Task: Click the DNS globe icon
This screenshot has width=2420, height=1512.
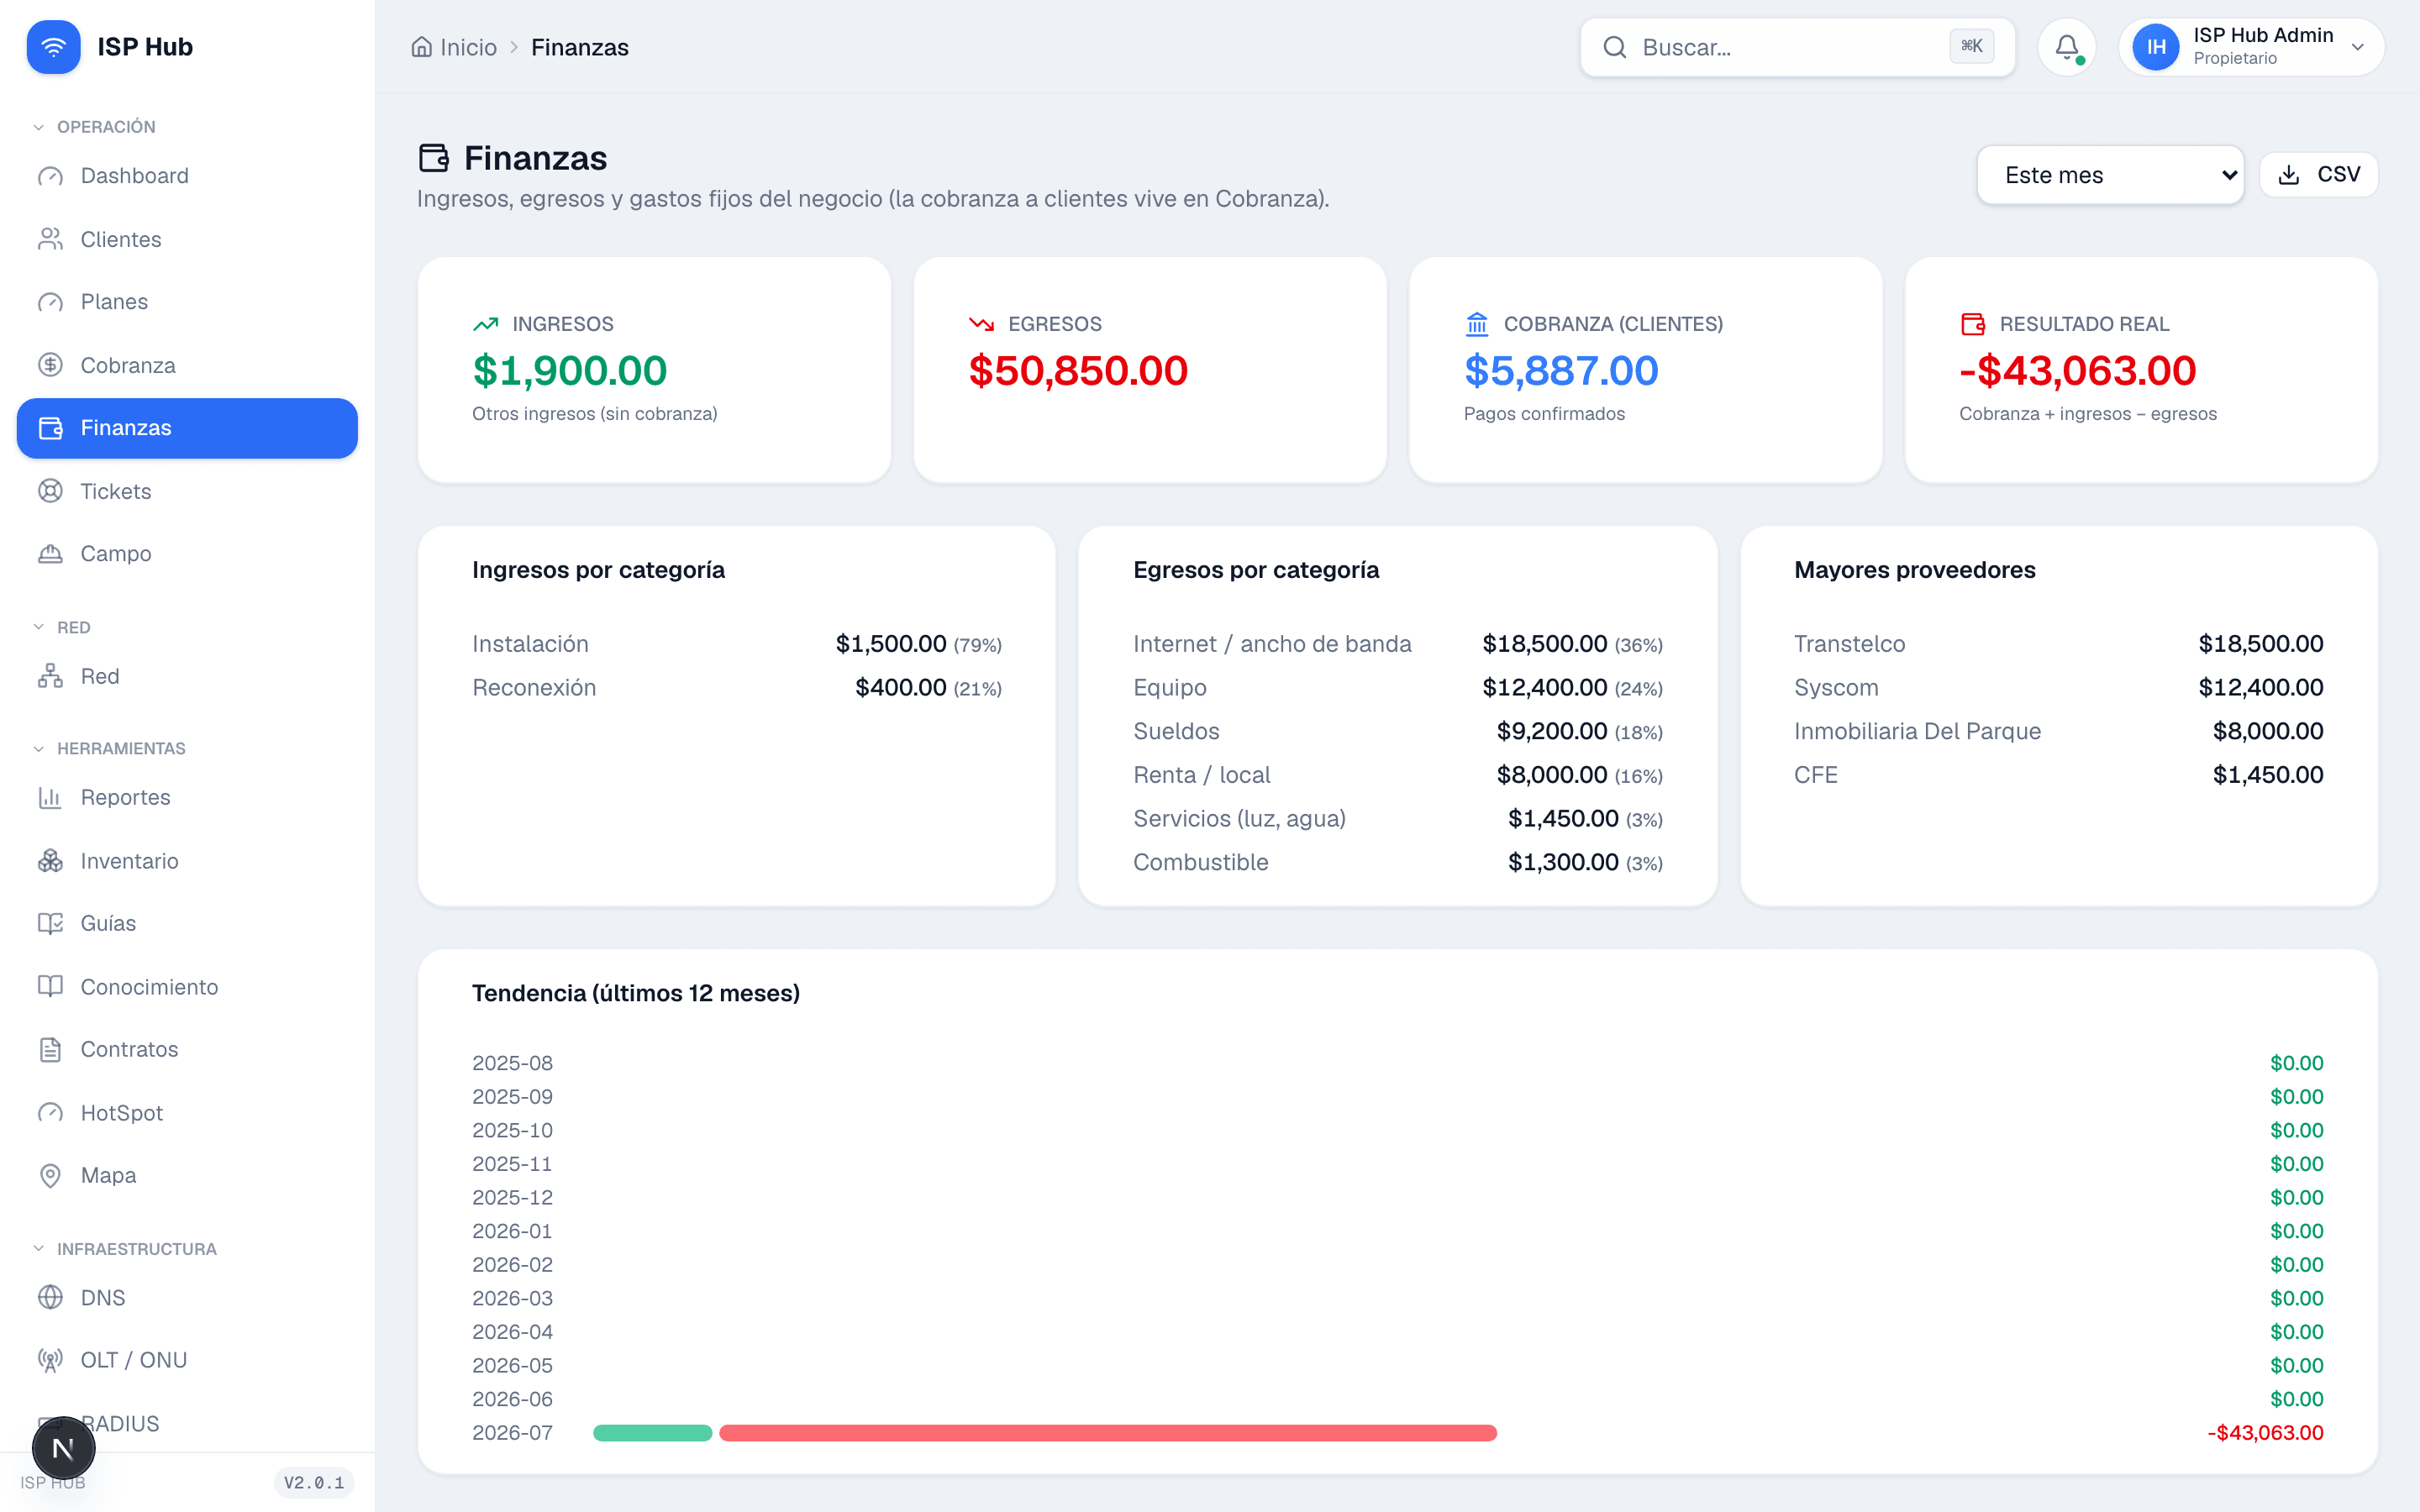Action: (50, 1298)
